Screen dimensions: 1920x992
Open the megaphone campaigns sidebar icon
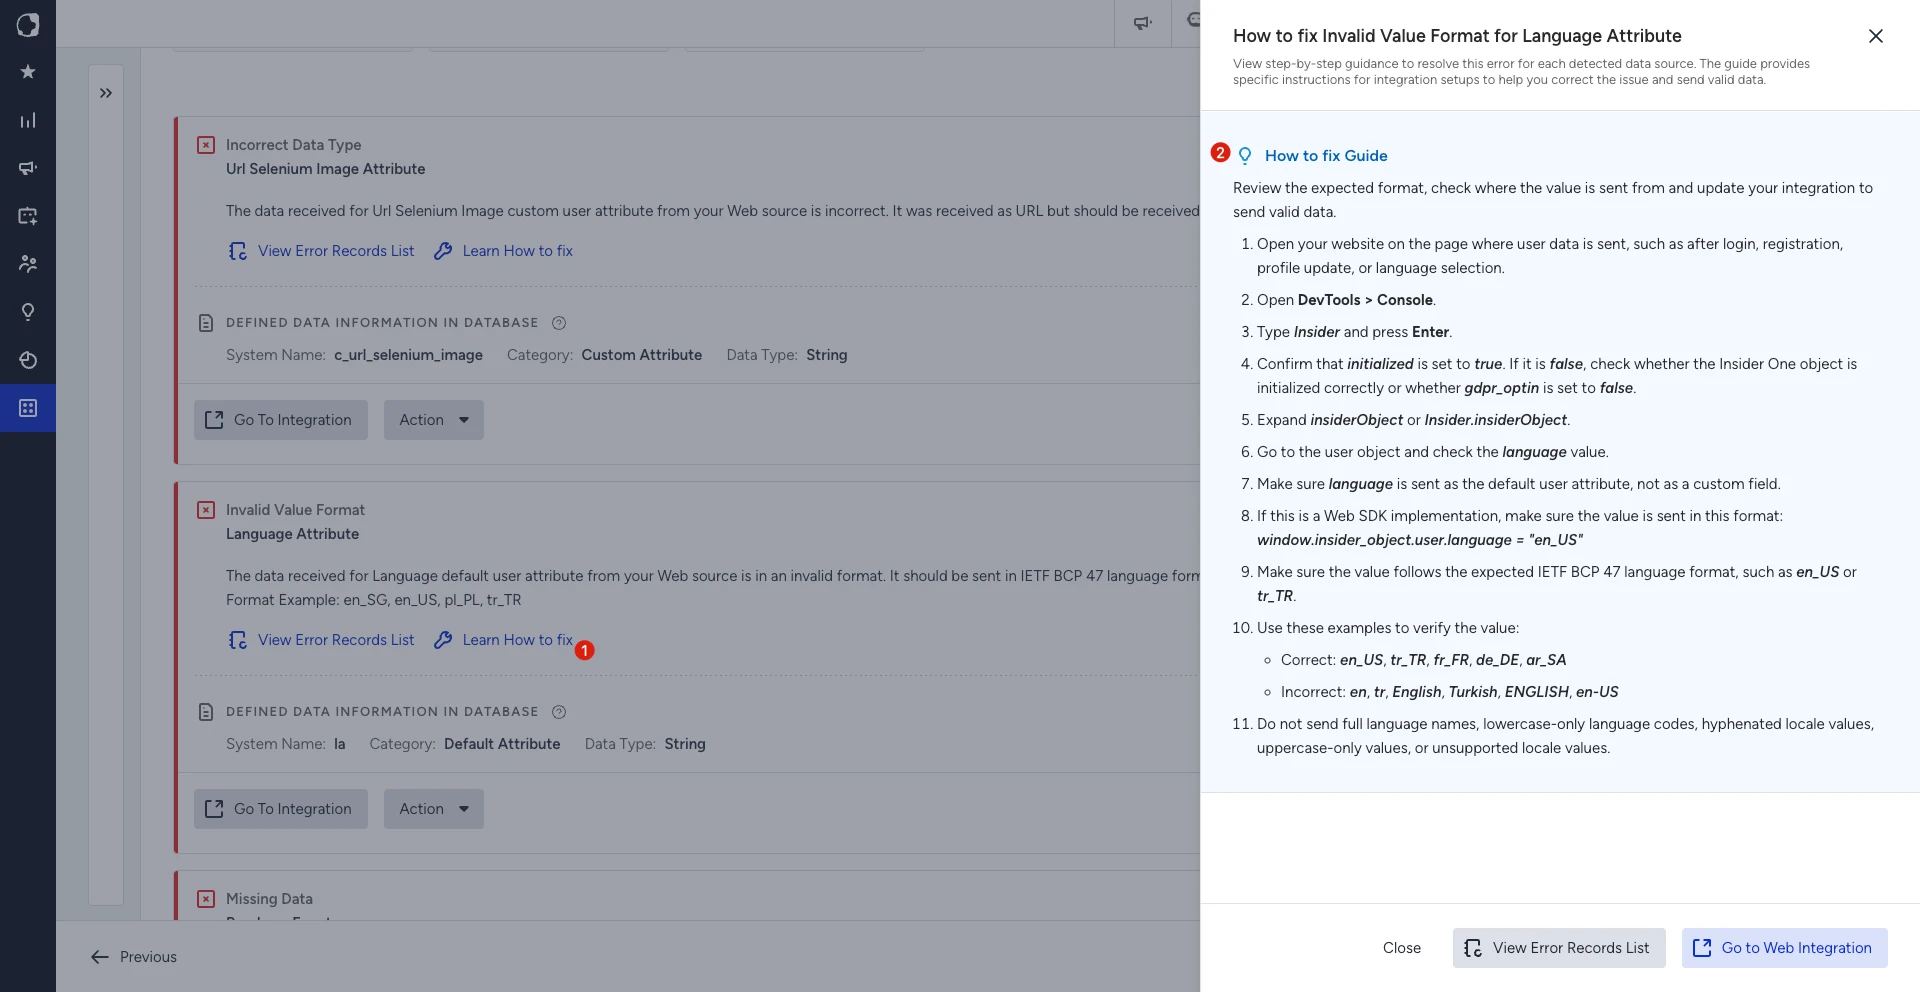click(28, 168)
